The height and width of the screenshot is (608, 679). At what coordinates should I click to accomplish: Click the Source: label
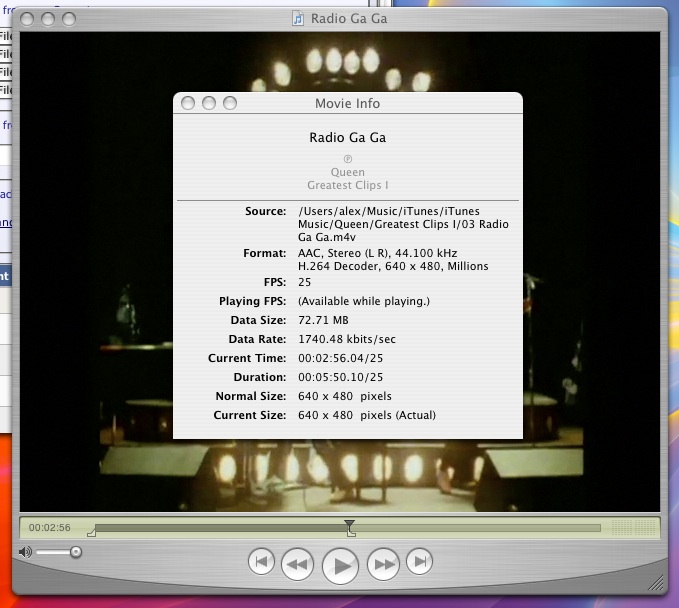tap(265, 211)
